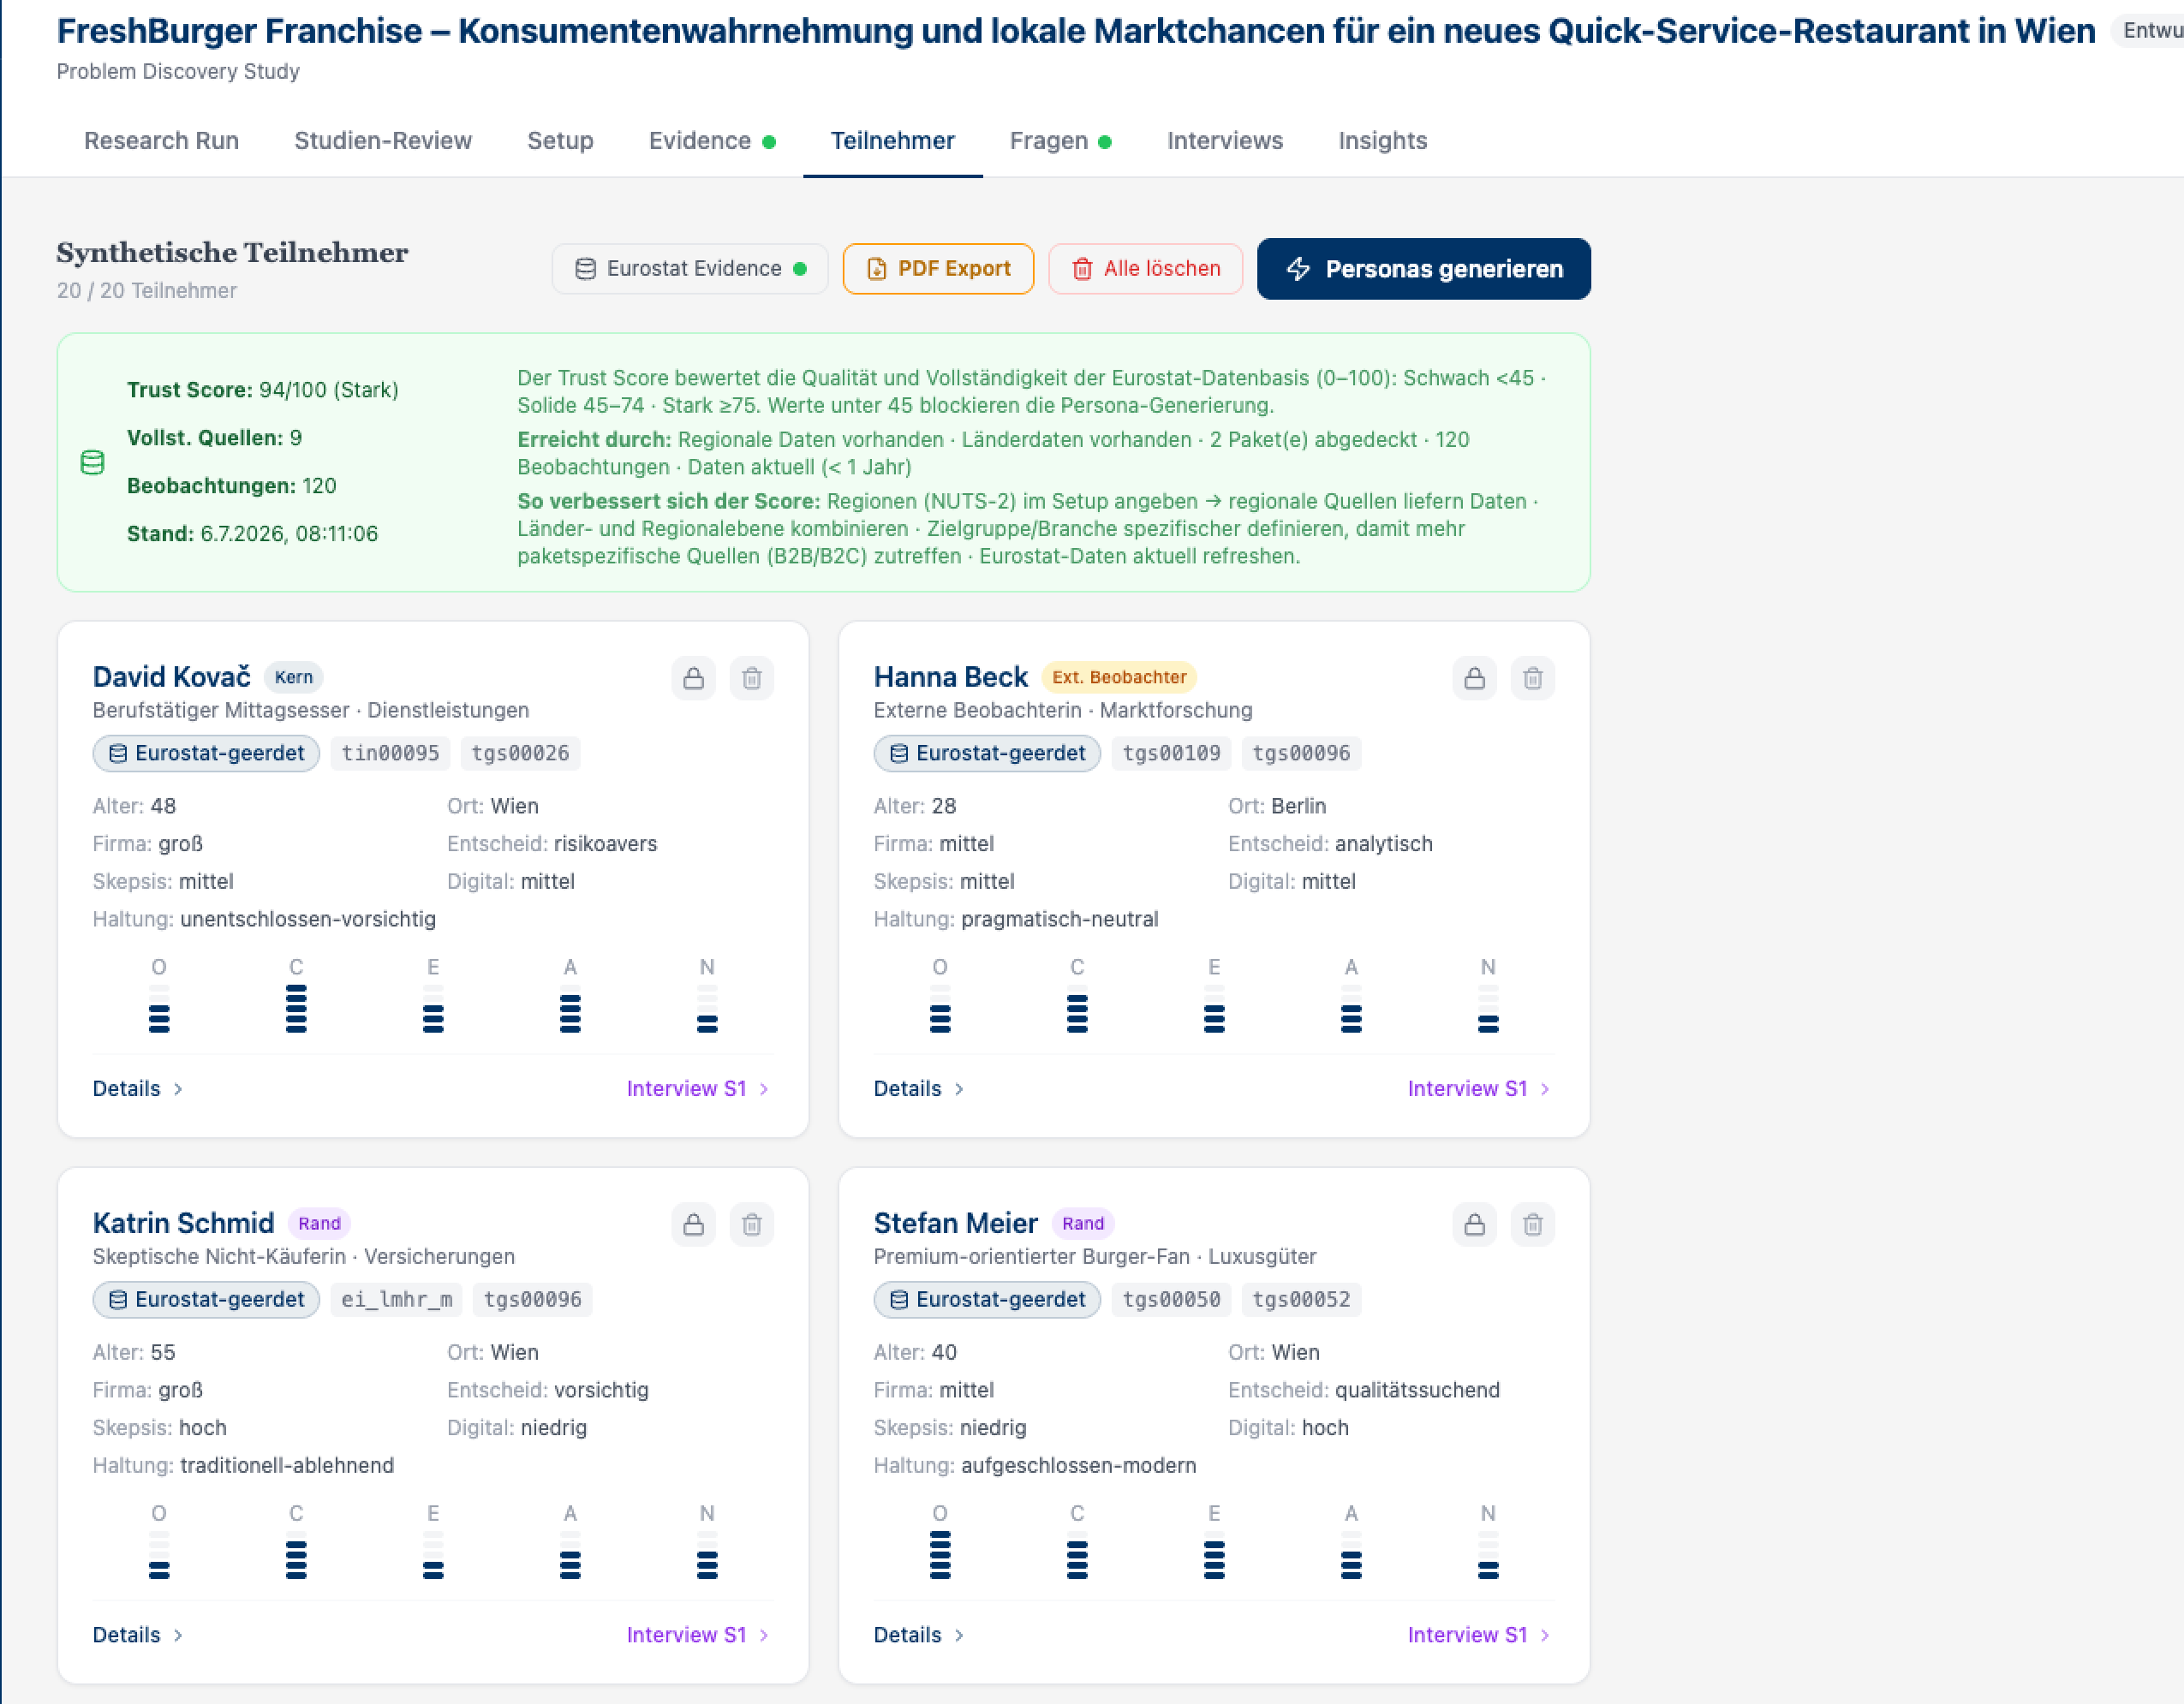Click tgs00050 dataset tag

[x=1171, y=1300]
